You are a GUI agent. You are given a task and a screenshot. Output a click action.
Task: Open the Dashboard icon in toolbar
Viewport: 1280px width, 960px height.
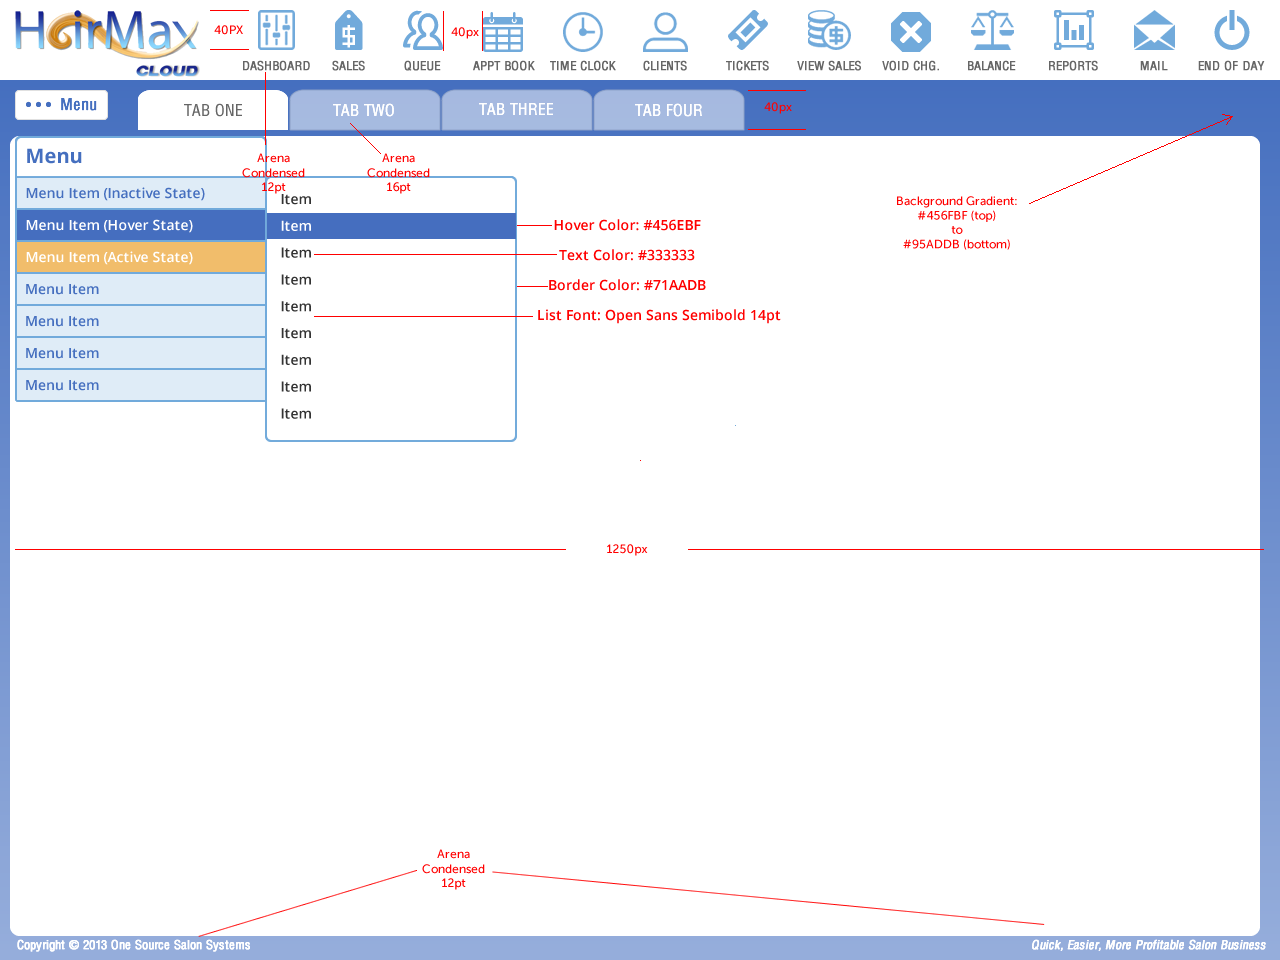(276, 31)
